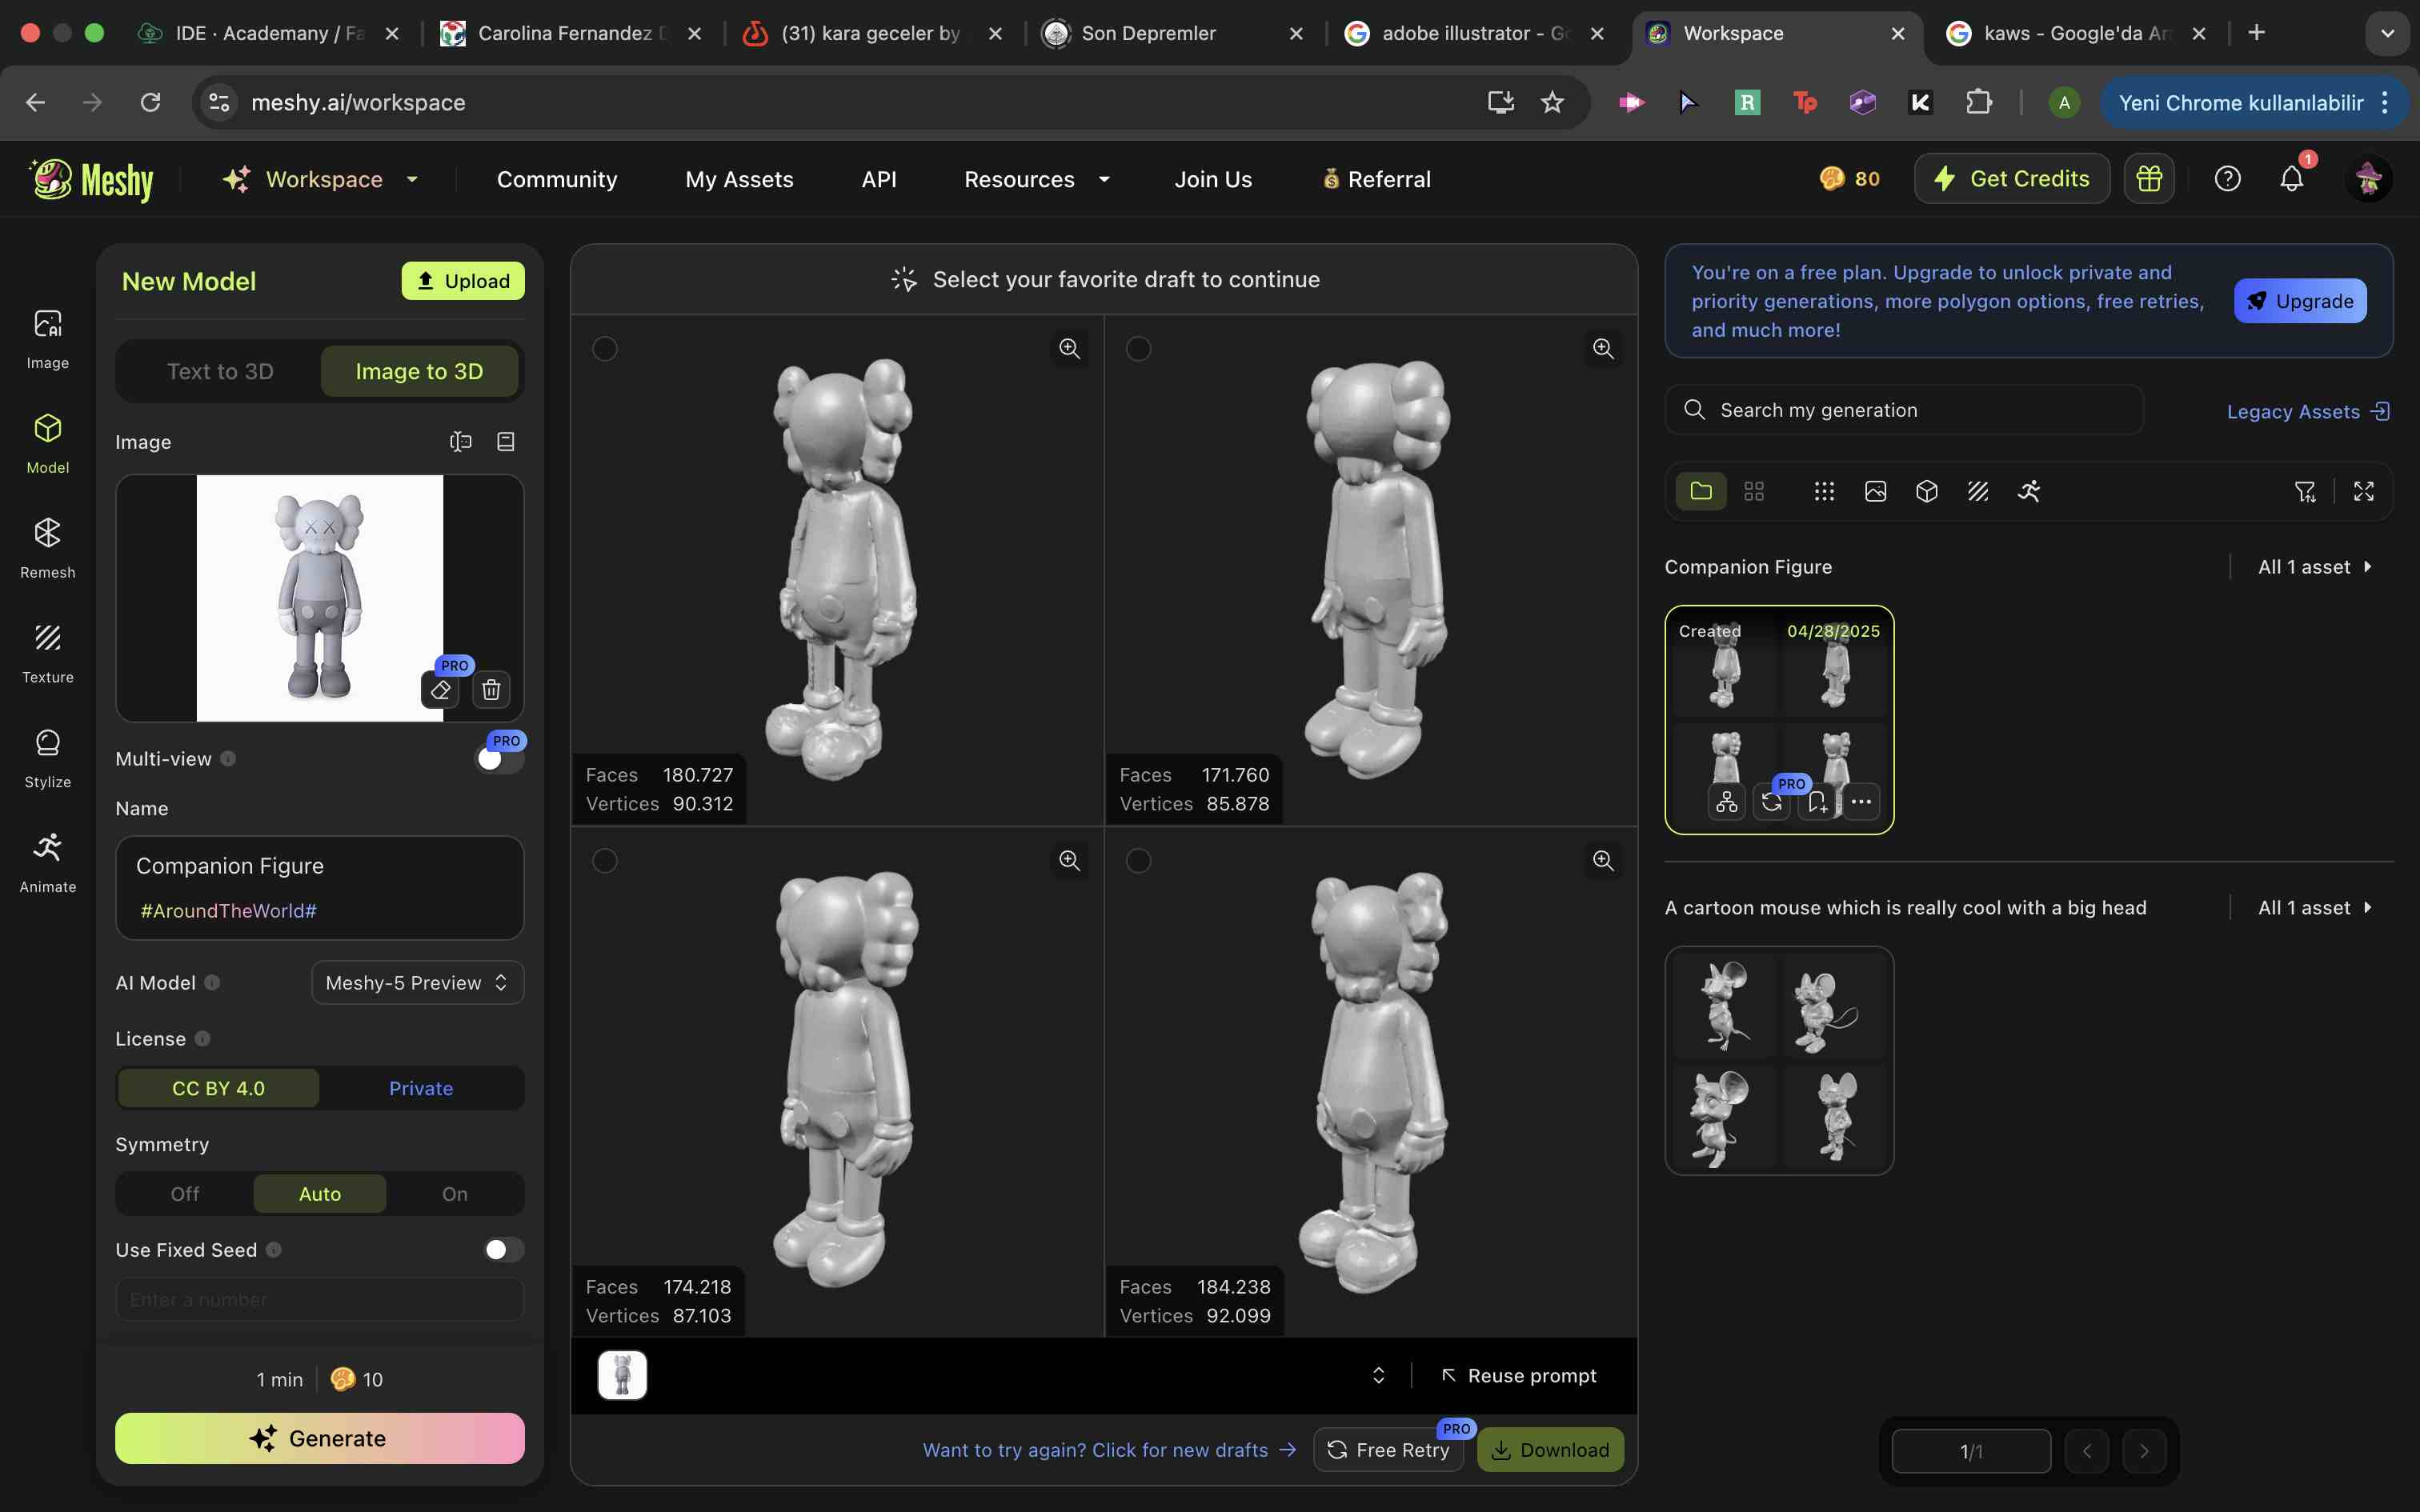The width and height of the screenshot is (2420, 1512).
Task: Click the Generate button
Action: coord(320,1438)
